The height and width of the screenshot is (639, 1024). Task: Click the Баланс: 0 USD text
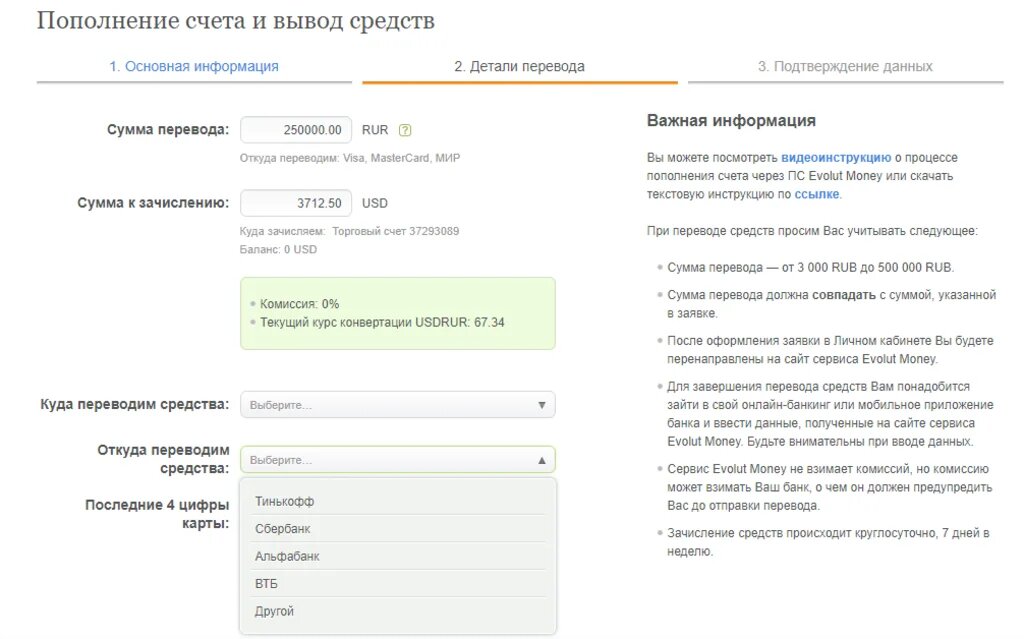tap(278, 250)
